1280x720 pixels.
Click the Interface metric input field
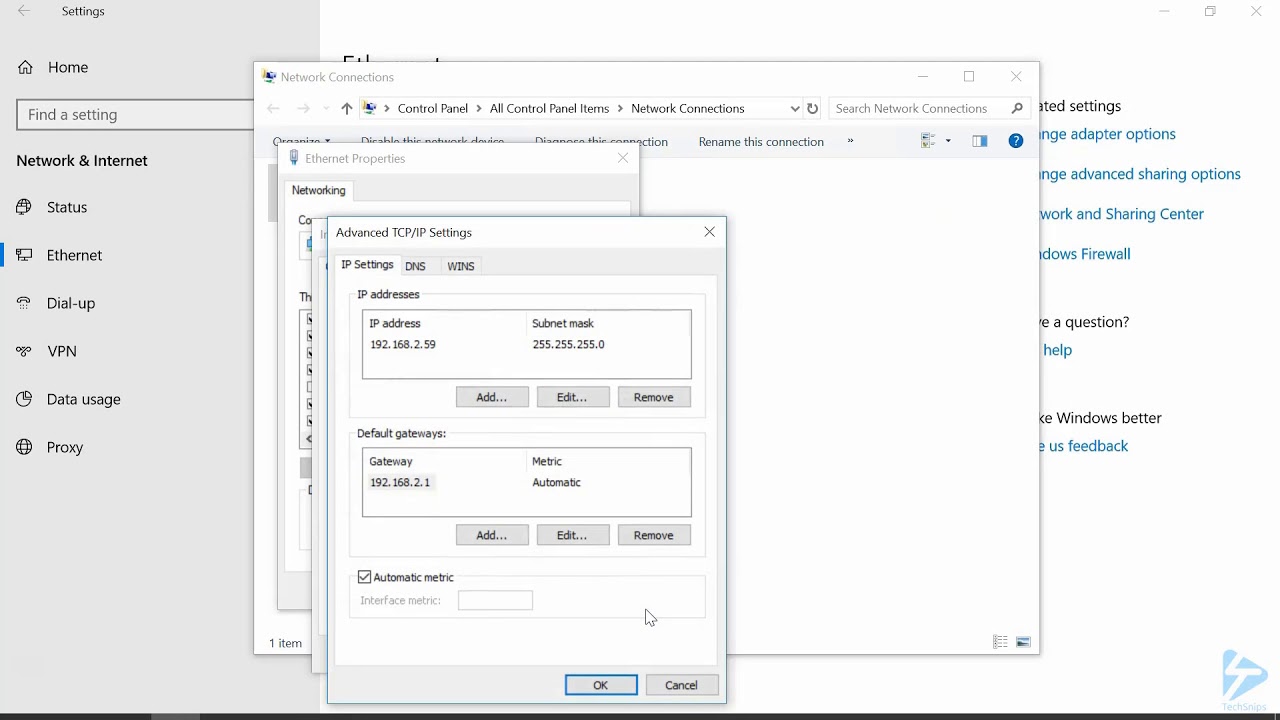pyautogui.click(x=495, y=600)
